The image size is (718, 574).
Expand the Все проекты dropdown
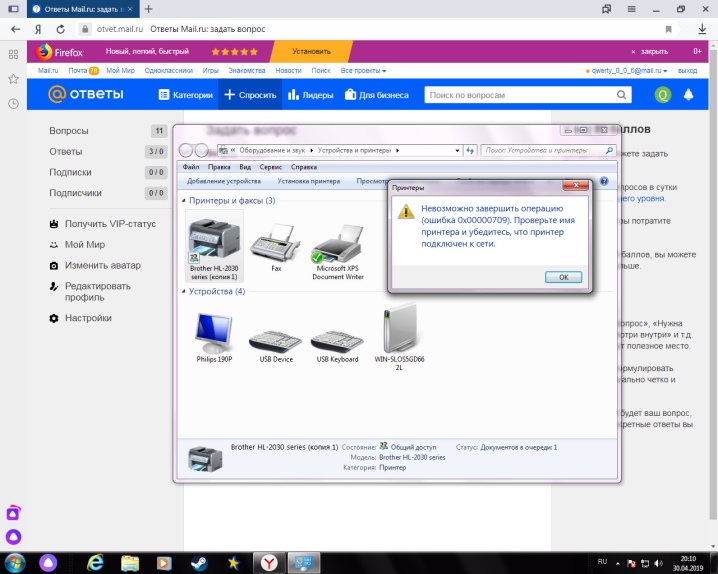tap(363, 70)
